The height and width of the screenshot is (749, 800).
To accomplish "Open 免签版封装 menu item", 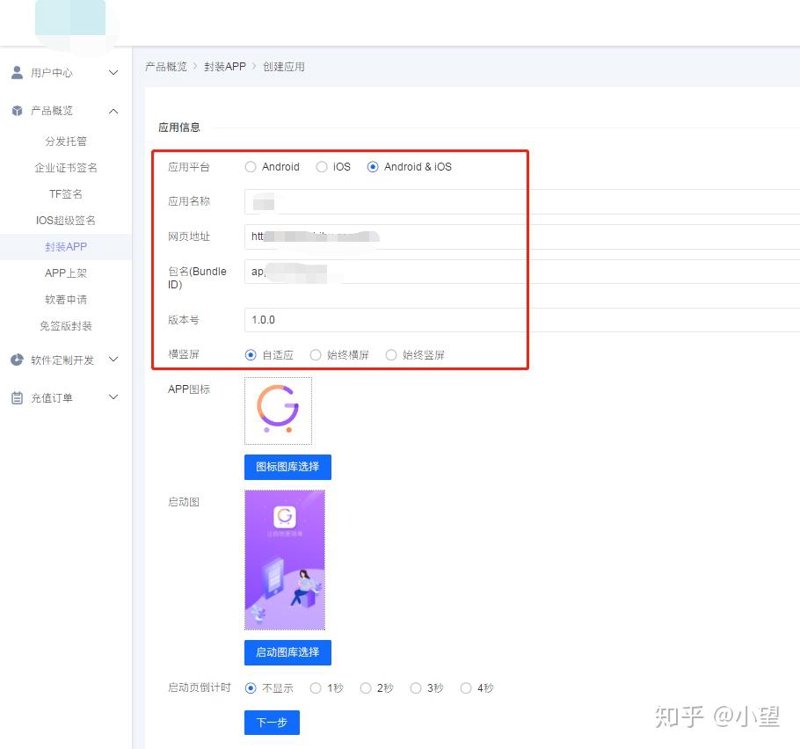I will coord(66,326).
